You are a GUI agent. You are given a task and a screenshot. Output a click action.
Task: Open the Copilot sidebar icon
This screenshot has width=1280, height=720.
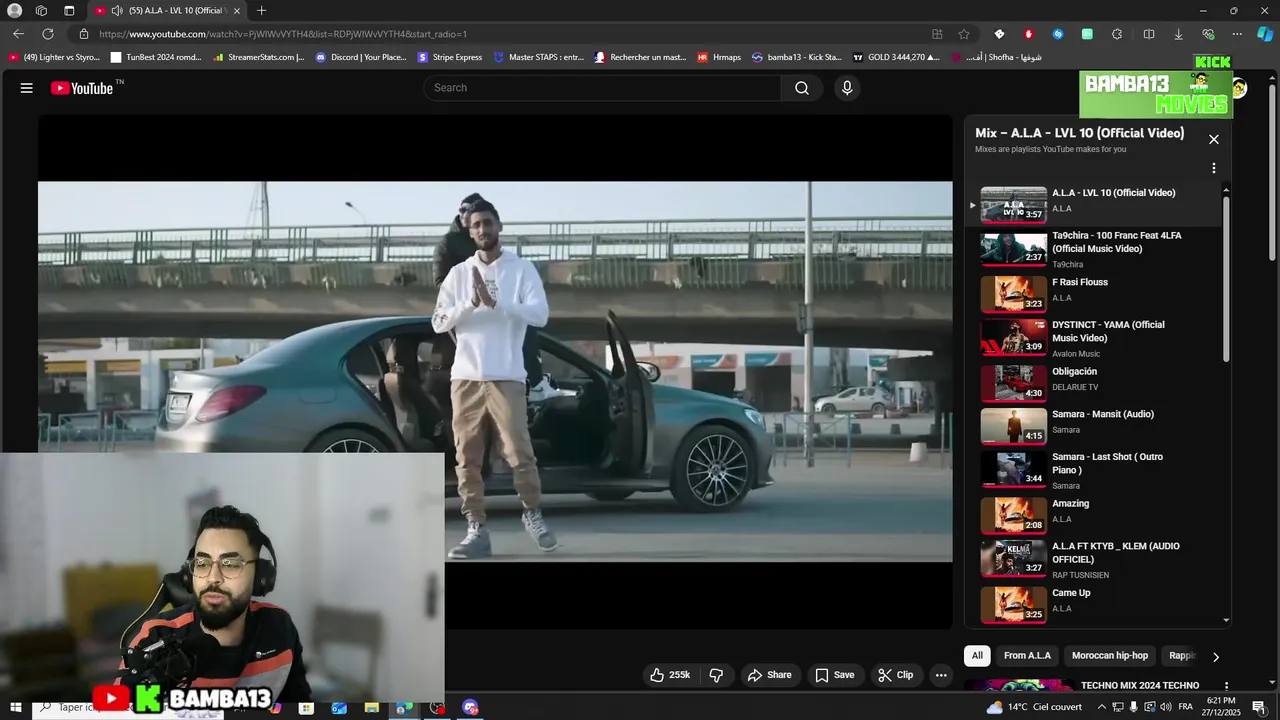click(x=1265, y=34)
